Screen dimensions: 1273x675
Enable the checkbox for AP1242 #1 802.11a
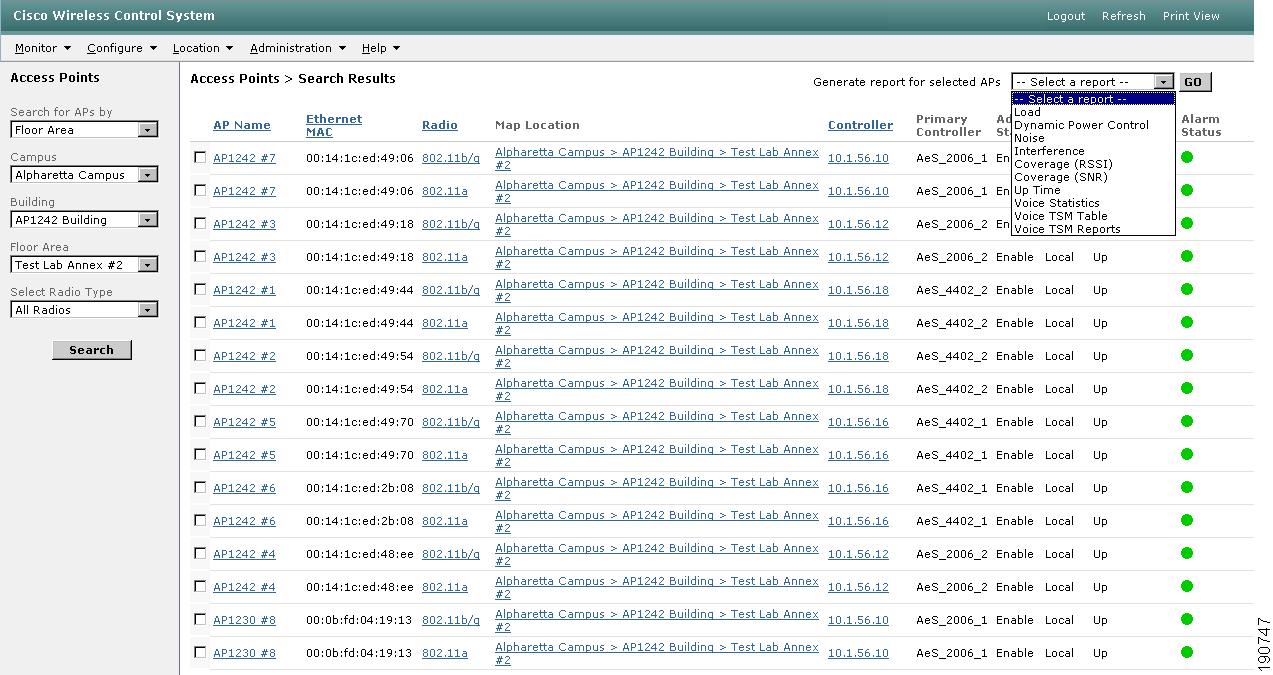click(200, 322)
